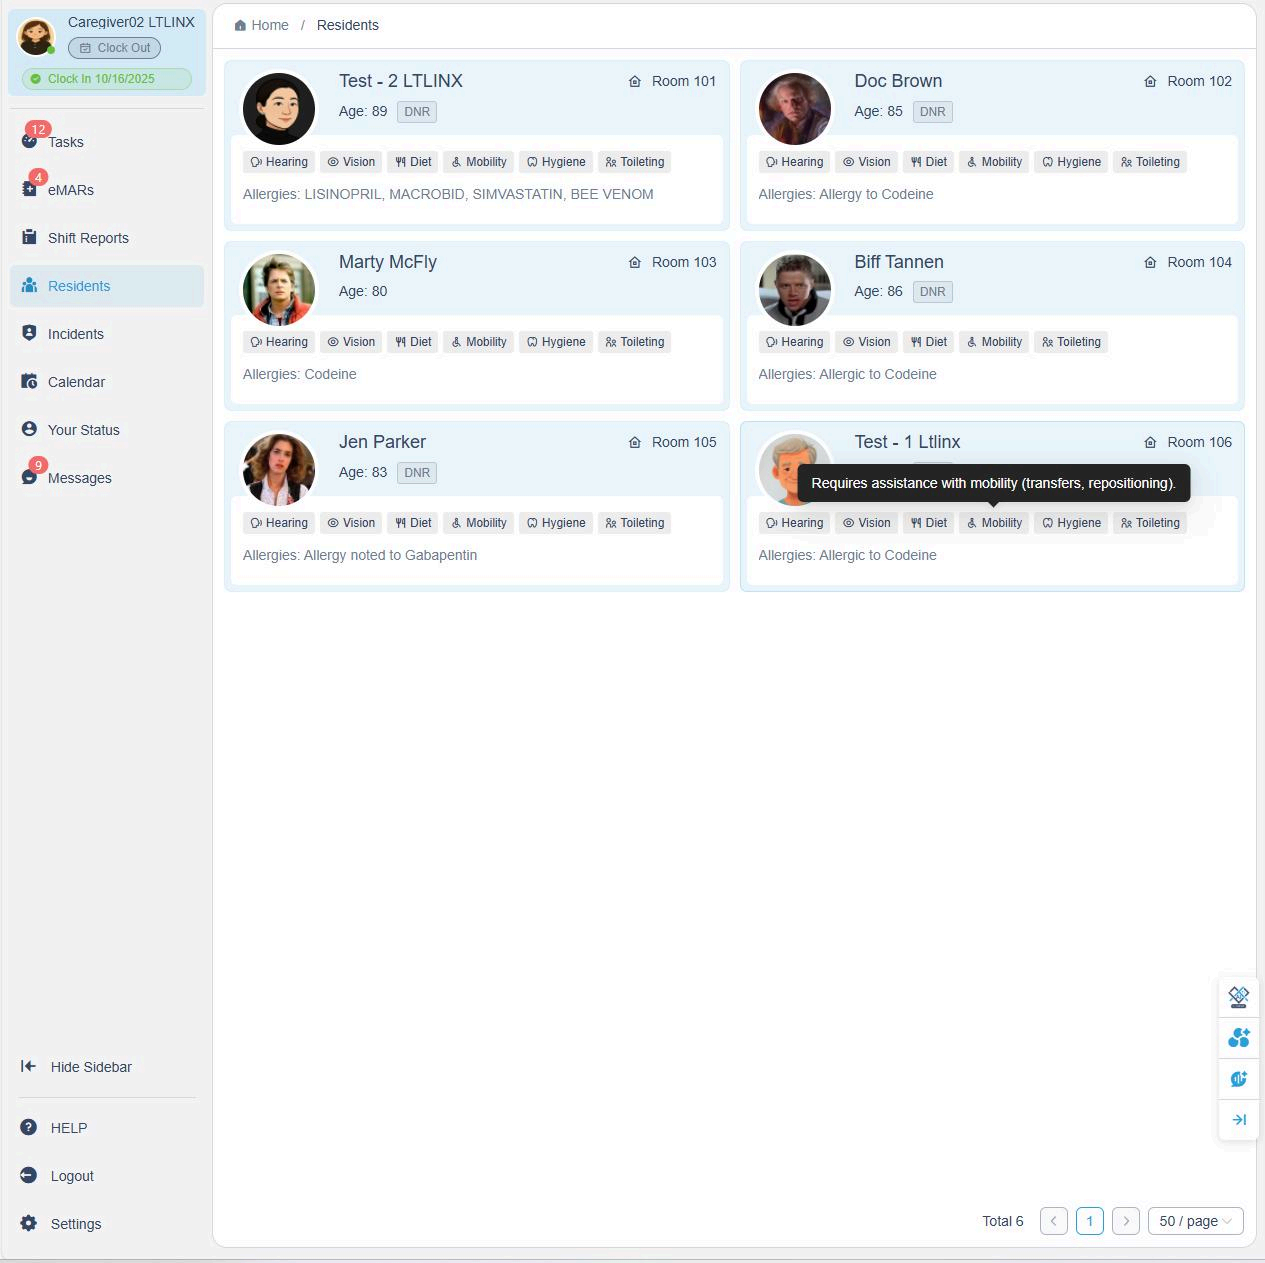This screenshot has height=1263, width=1265.
Task: Click the collapse arrow icon on right edge panel
Action: 1238,1119
